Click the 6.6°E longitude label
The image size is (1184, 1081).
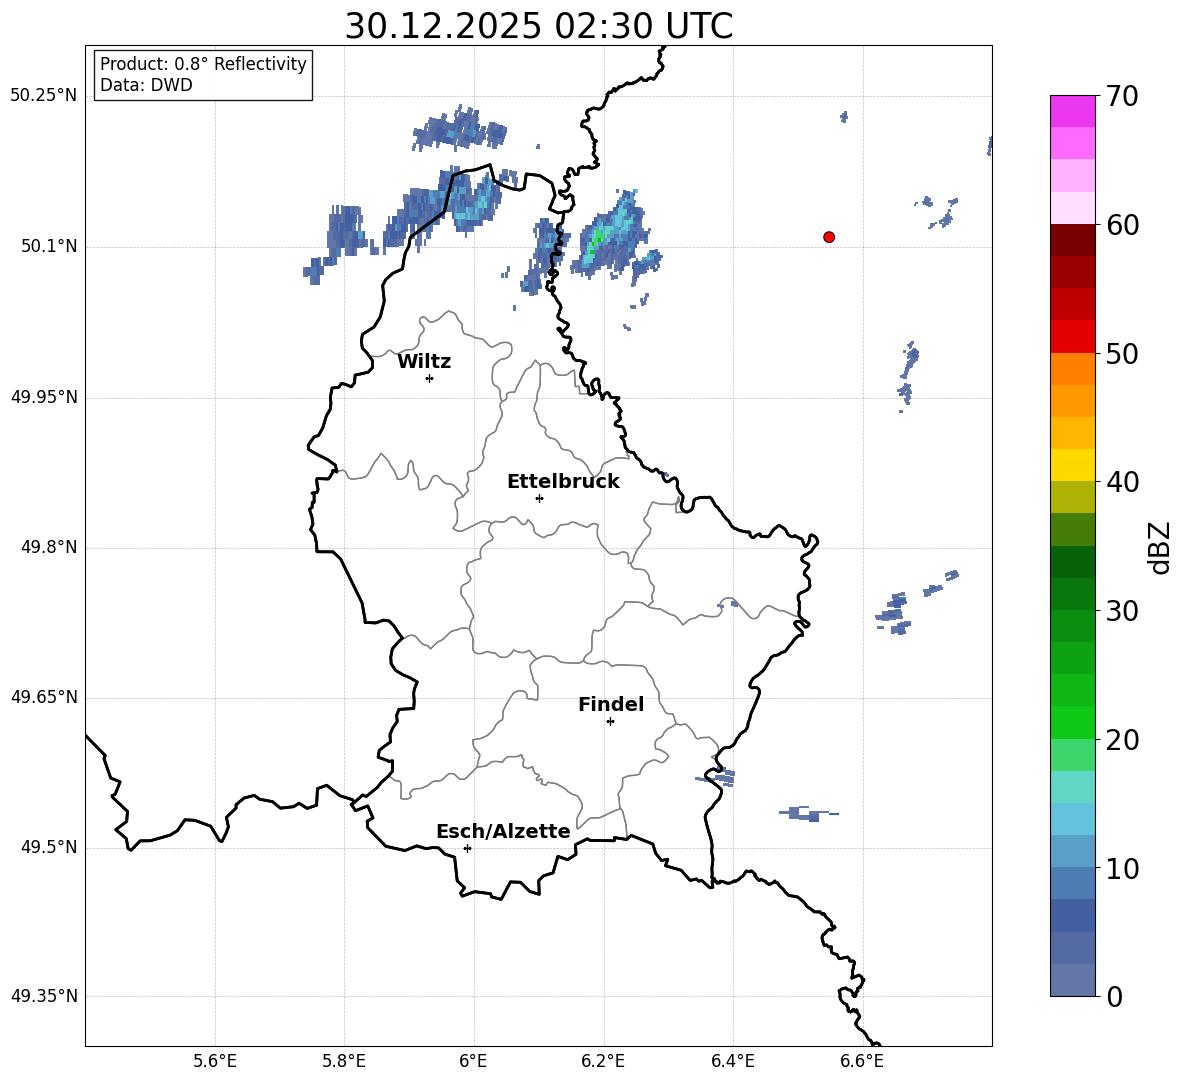(862, 1061)
